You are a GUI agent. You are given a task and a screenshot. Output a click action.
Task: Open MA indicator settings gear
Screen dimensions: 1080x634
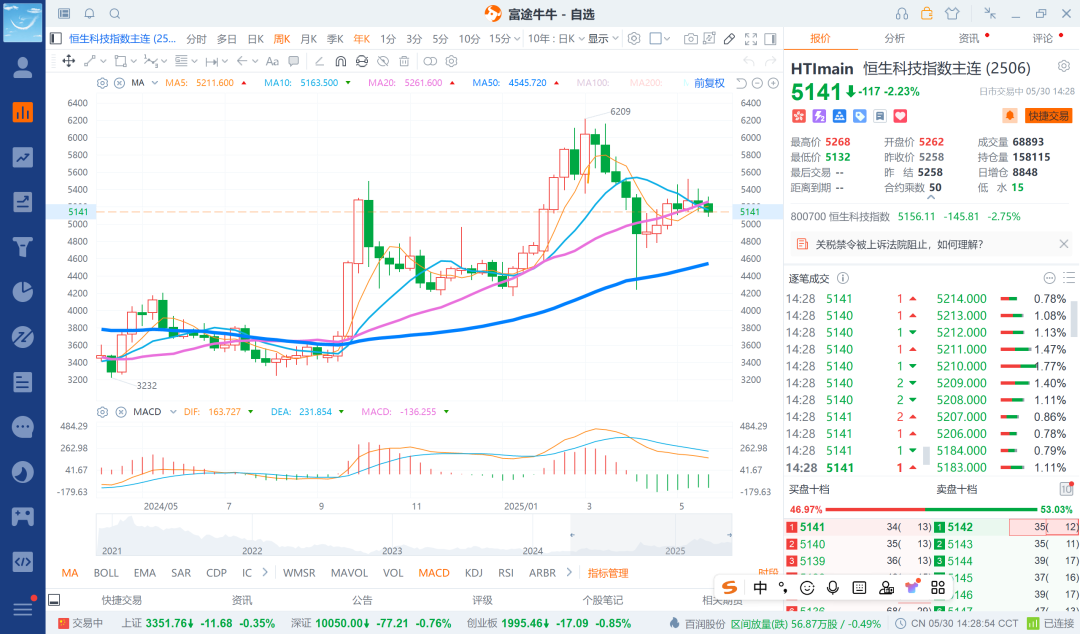103,83
